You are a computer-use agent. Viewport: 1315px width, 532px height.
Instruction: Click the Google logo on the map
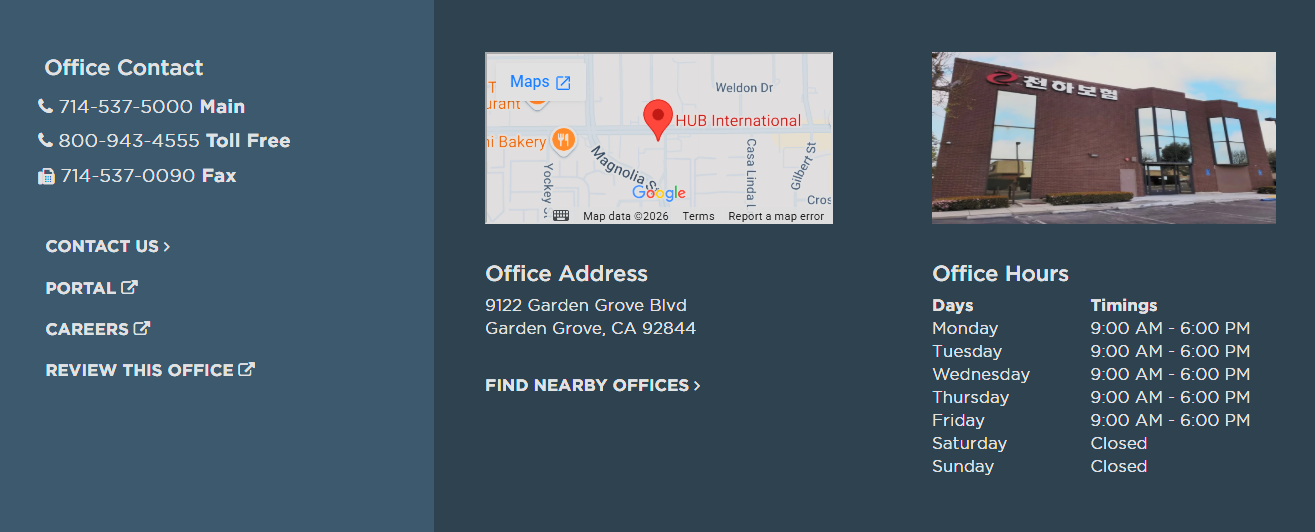click(659, 193)
